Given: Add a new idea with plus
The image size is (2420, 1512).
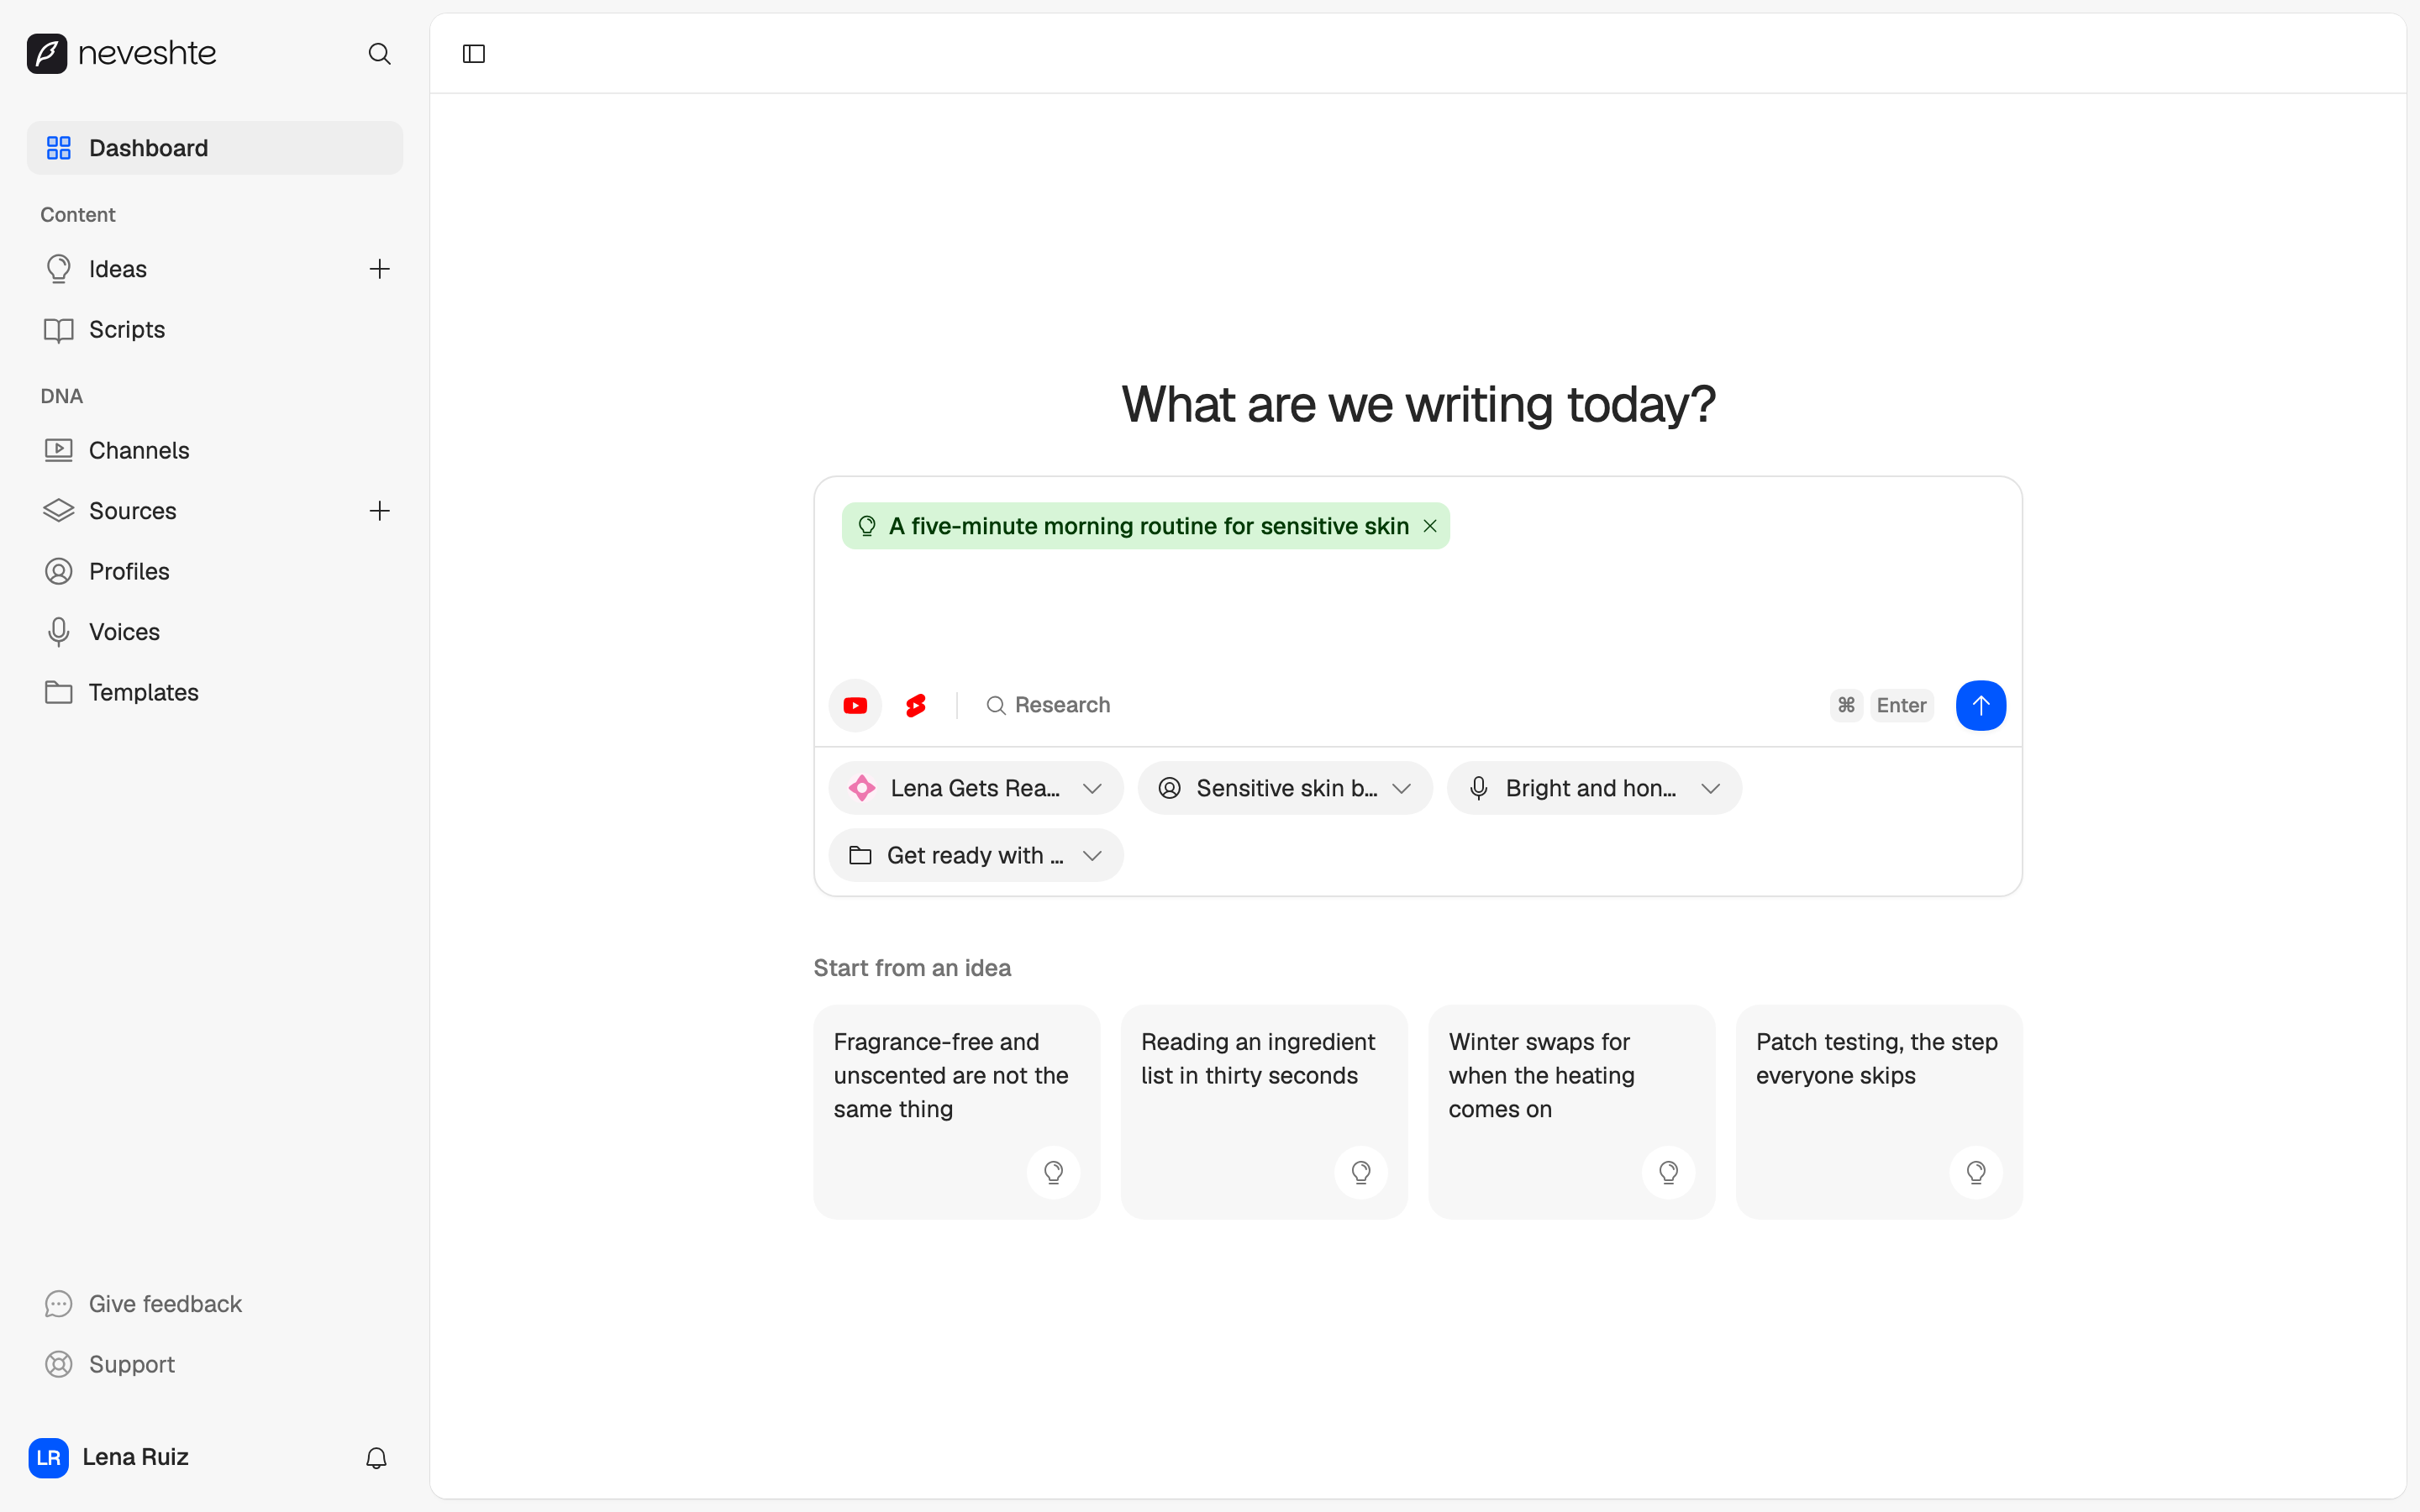Looking at the screenshot, I should (379, 269).
